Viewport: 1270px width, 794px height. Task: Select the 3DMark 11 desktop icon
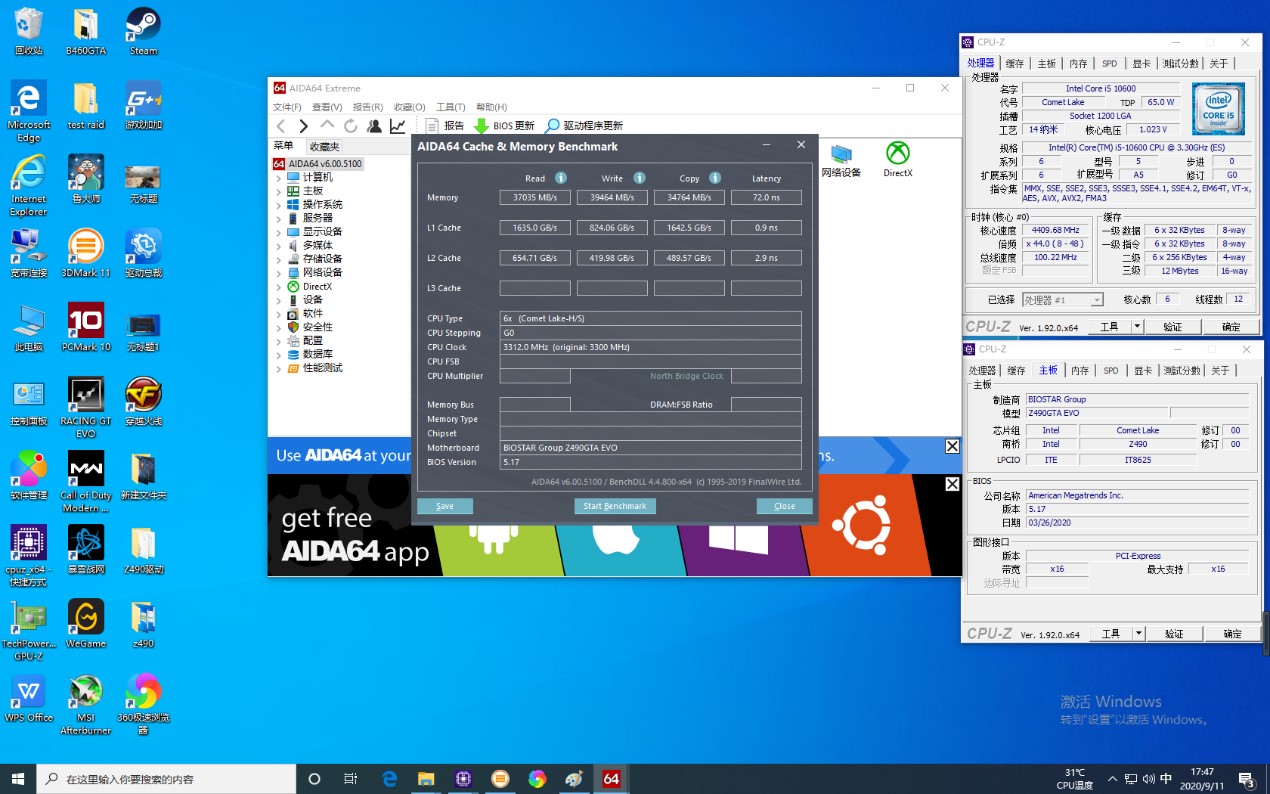pos(86,253)
